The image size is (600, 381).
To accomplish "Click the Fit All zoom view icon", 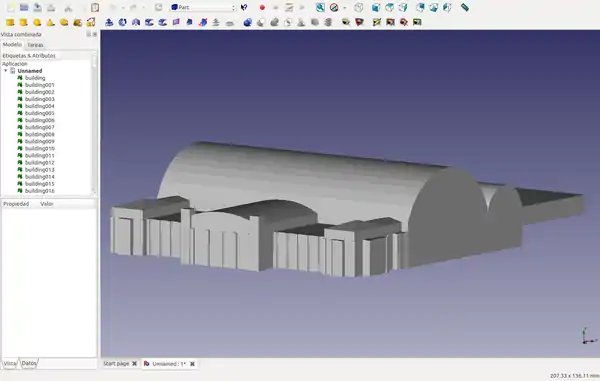I will [320, 7].
